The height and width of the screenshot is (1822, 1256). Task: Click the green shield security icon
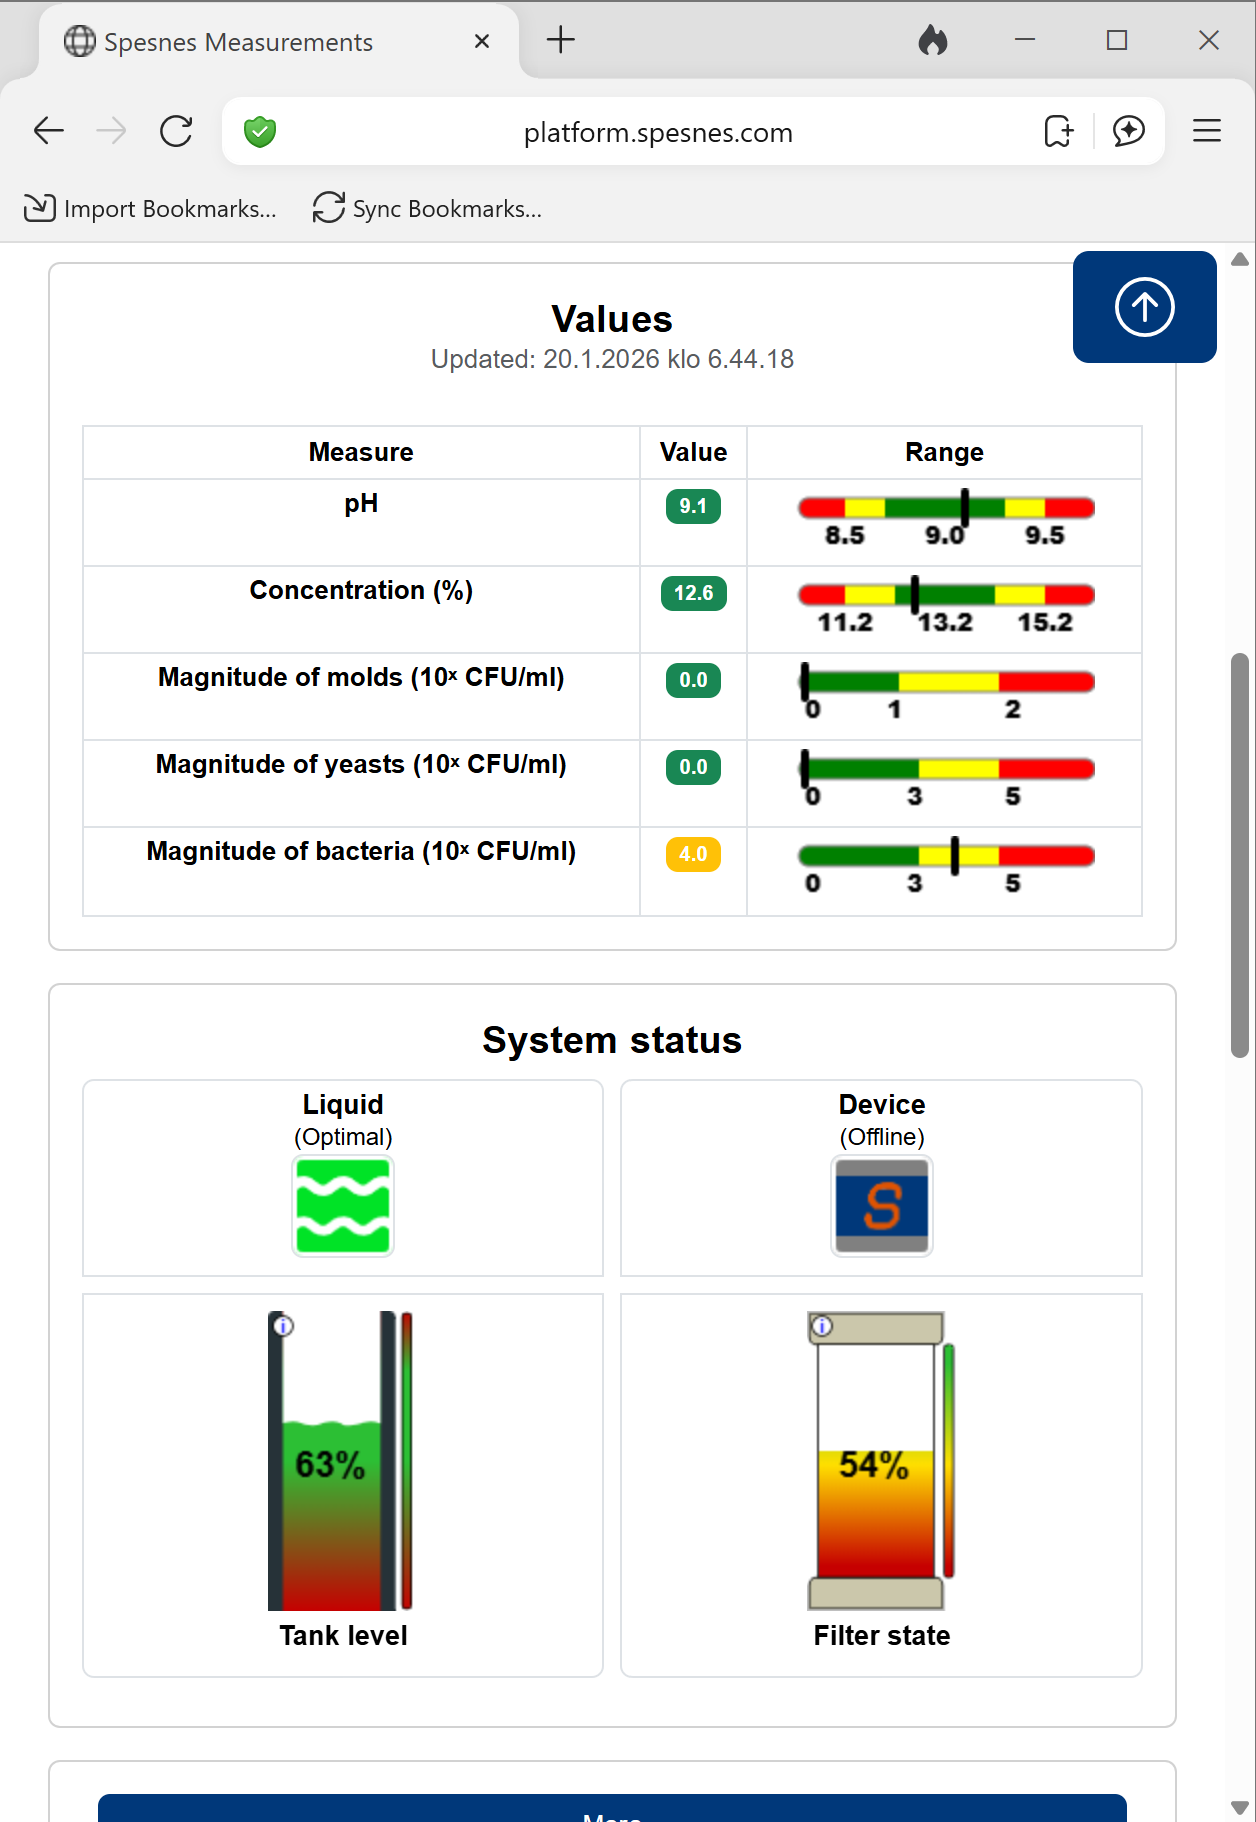[x=260, y=132]
